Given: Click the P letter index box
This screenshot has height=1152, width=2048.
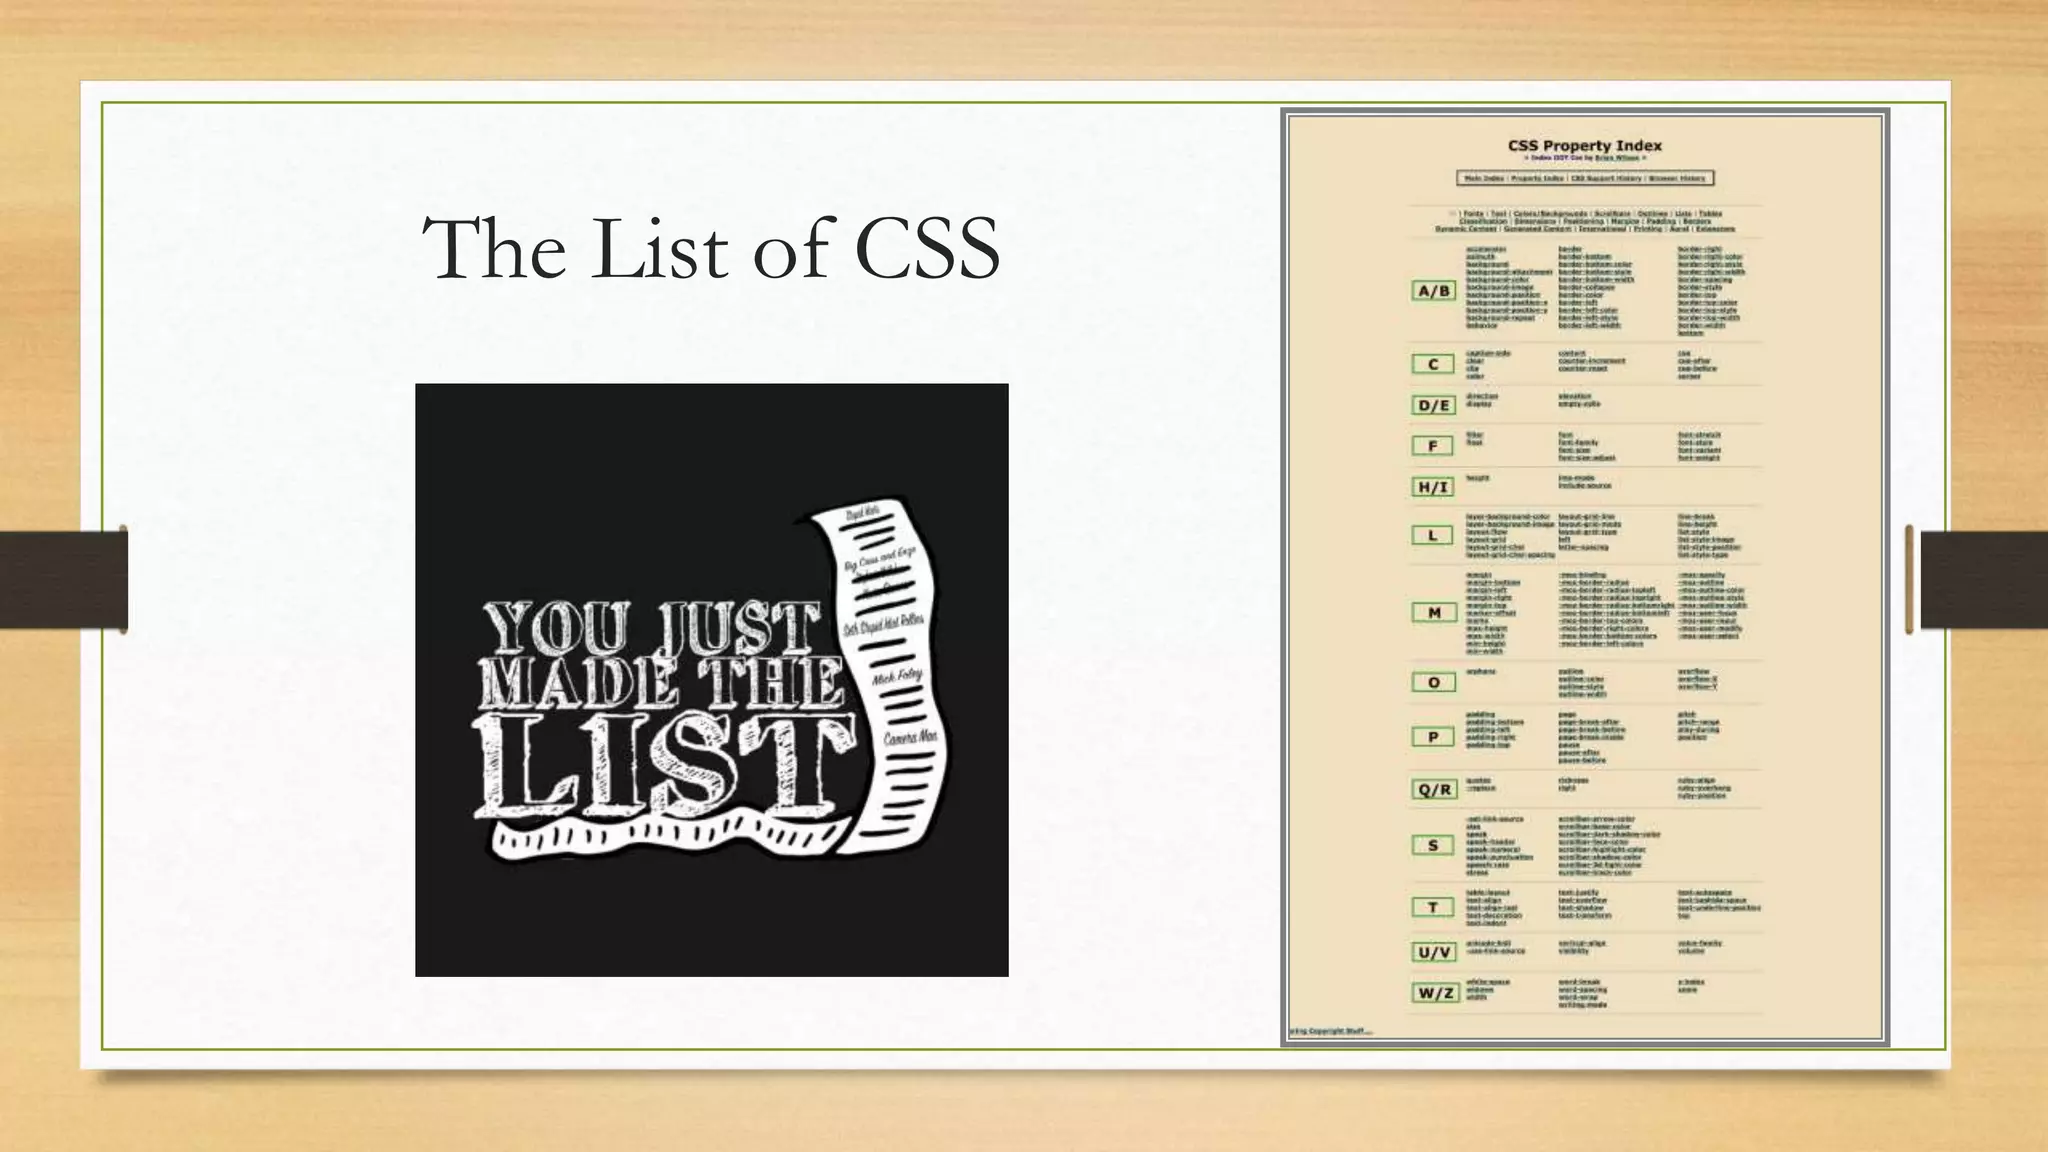Looking at the screenshot, I should pos(1433,737).
